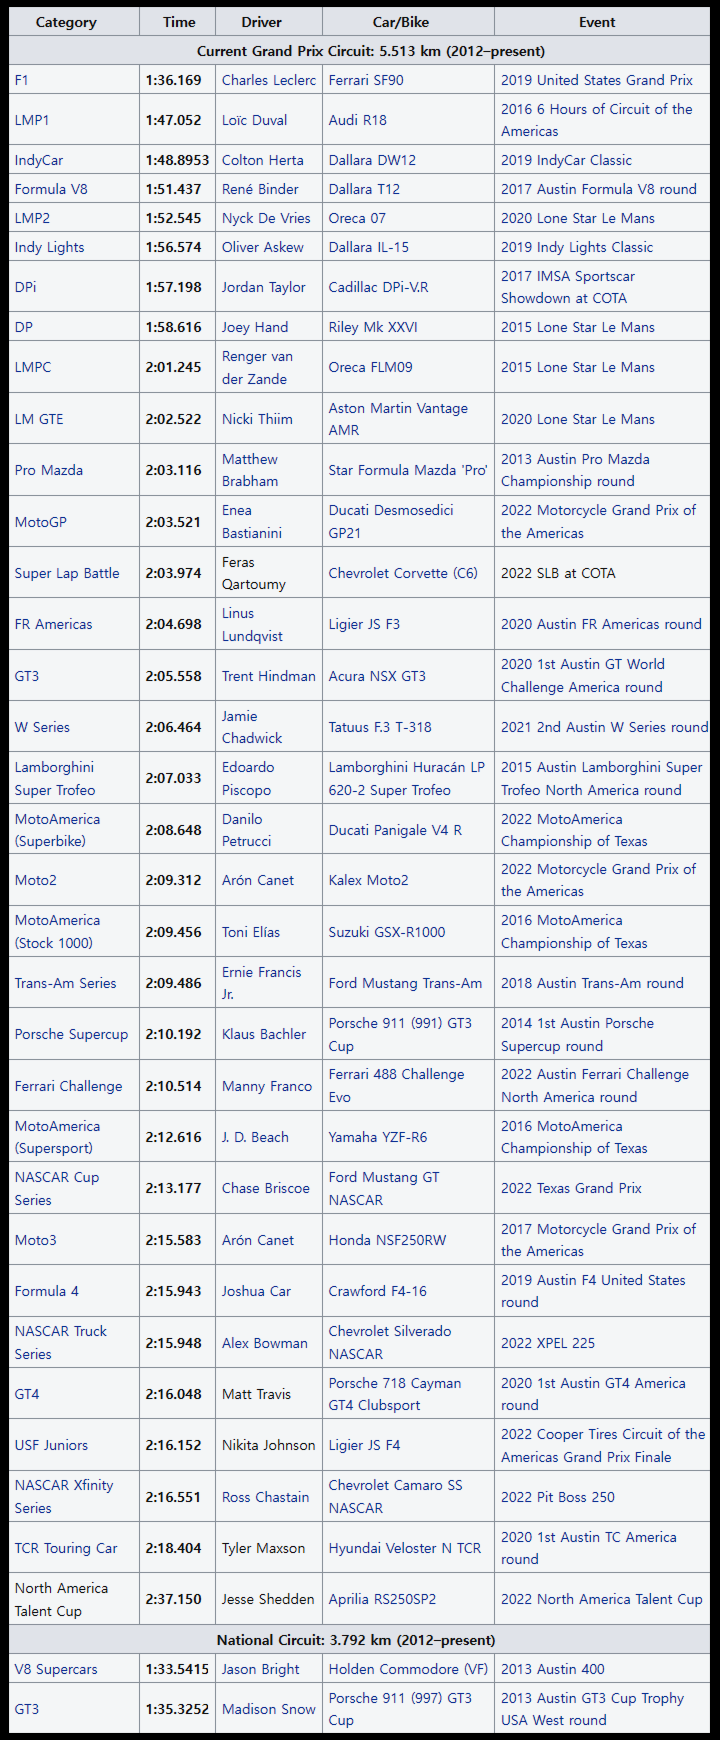Open the LMP1 category link
The height and width of the screenshot is (1740, 720).
pyautogui.click(x=32, y=120)
